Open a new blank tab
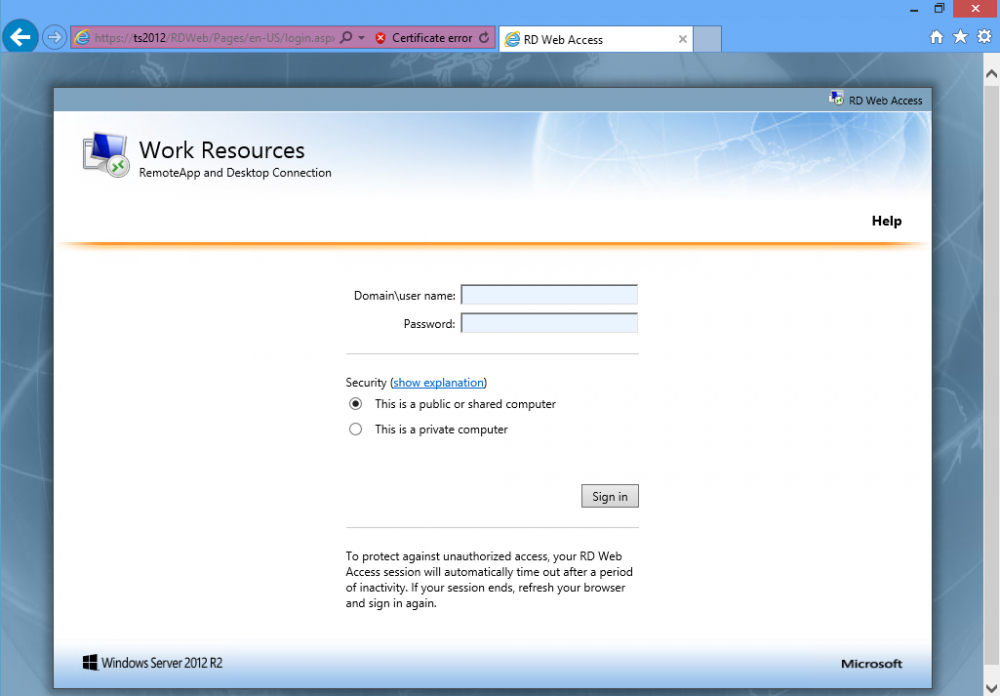Viewport: 1000px width, 696px height. click(x=707, y=39)
